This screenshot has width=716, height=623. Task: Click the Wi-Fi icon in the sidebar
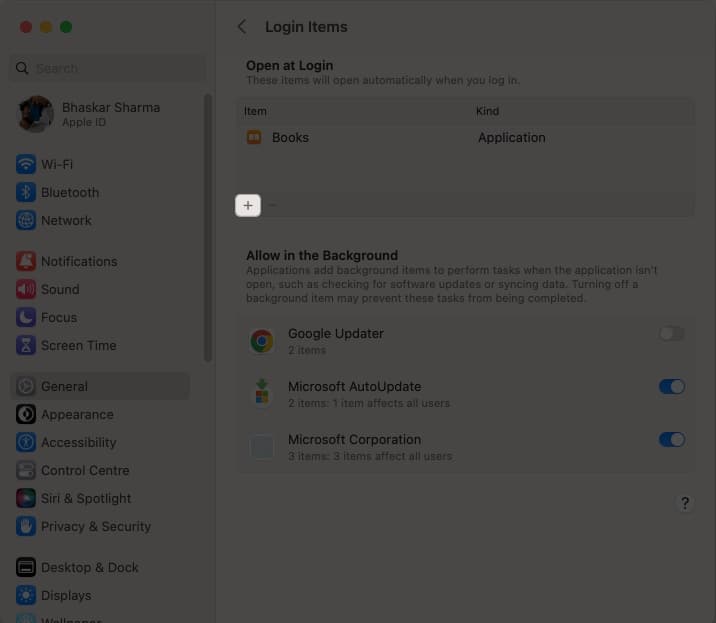pos(26,164)
